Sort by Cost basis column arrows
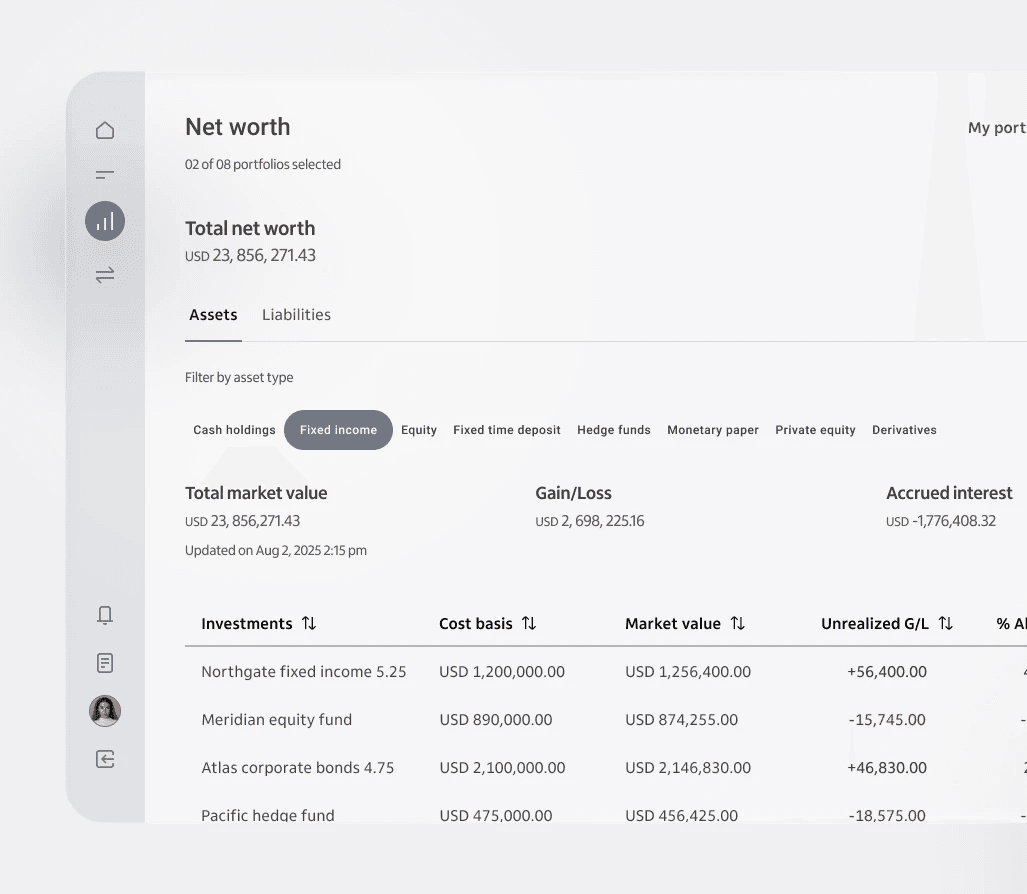The height and width of the screenshot is (894, 1027). coord(529,624)
